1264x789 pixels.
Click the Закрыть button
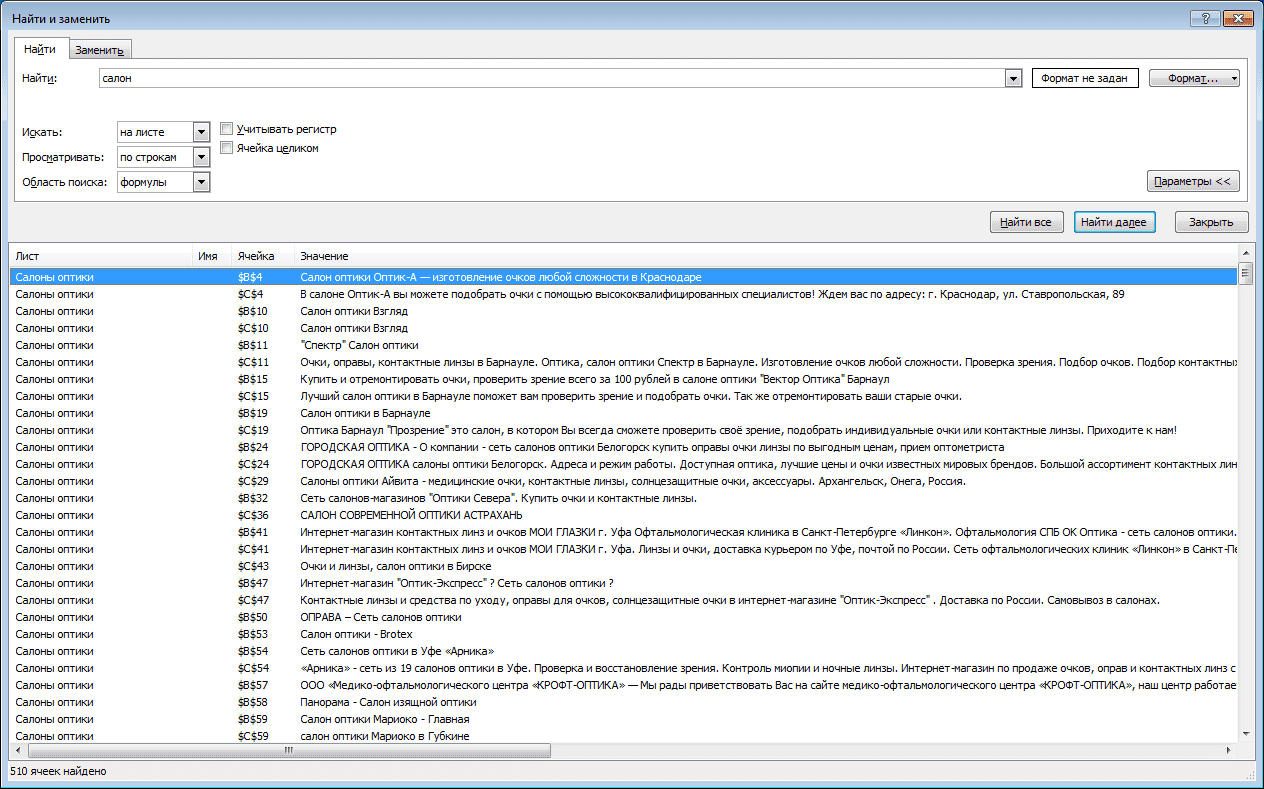(x=1211, y=222)
